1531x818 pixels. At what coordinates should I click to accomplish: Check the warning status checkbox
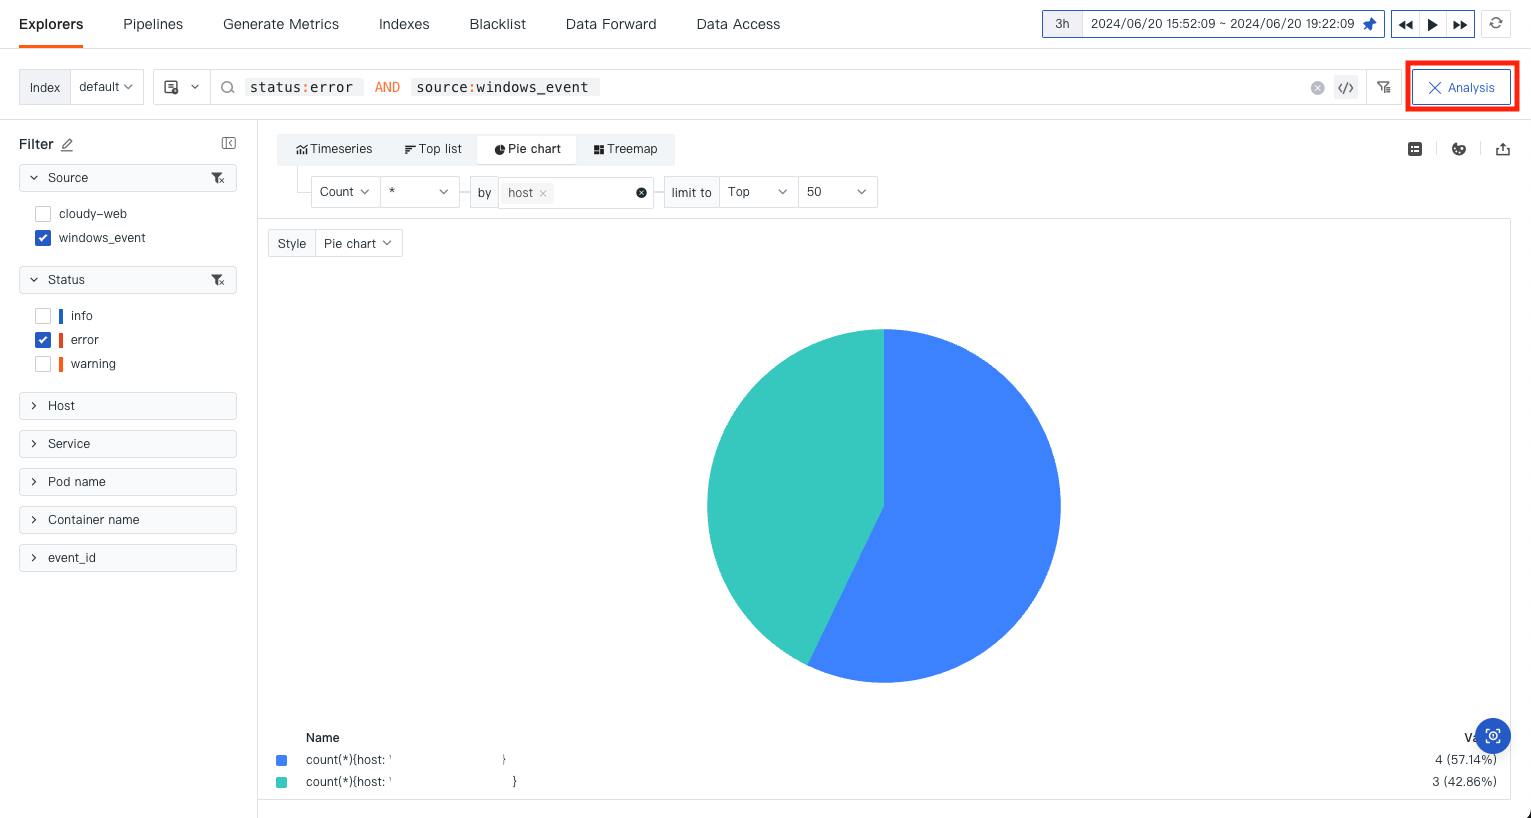[43, 364]
